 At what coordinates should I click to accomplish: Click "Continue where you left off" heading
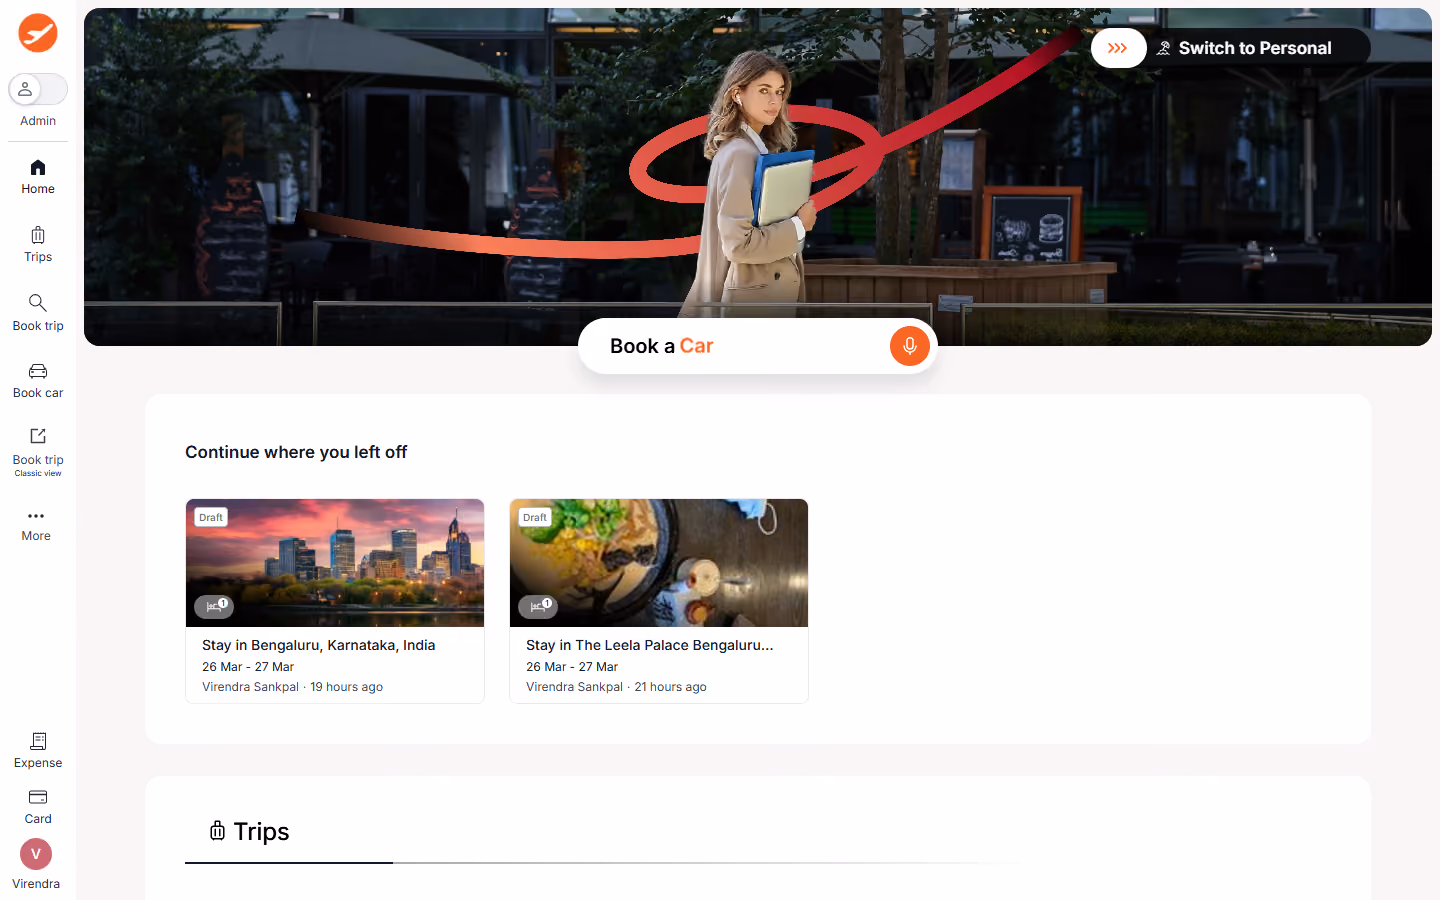click(296, 452)
